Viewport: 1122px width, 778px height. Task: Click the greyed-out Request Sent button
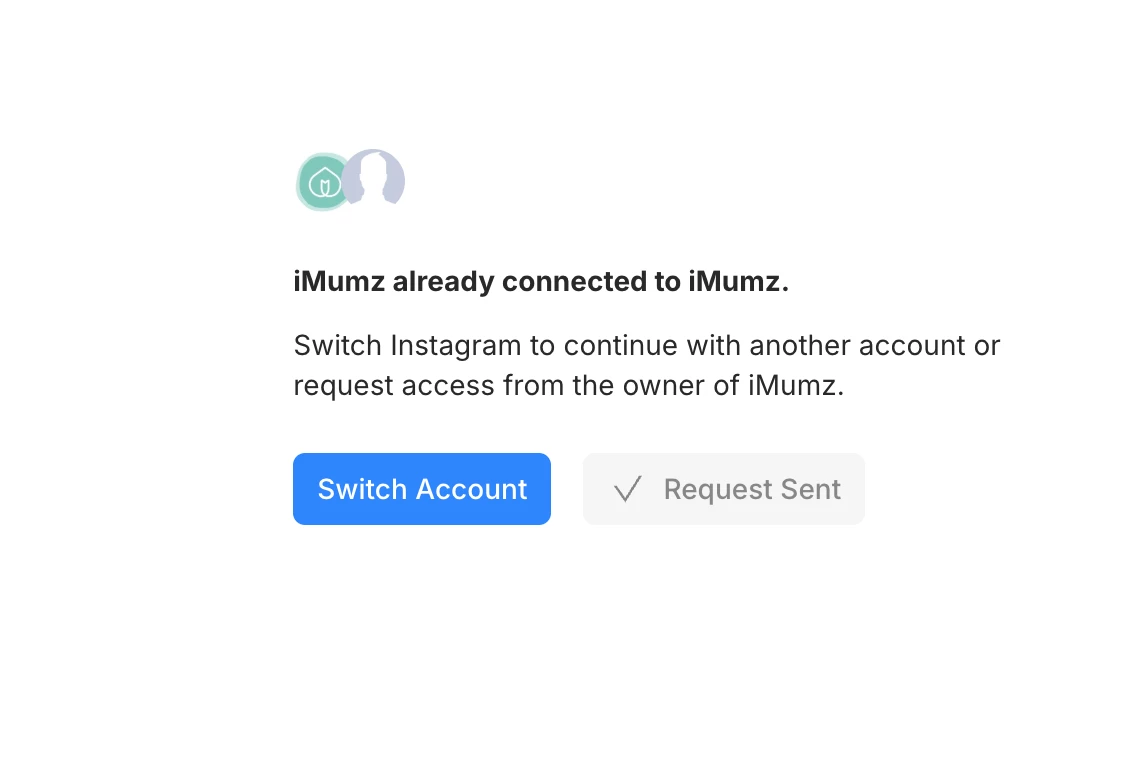tap(723, 489)
